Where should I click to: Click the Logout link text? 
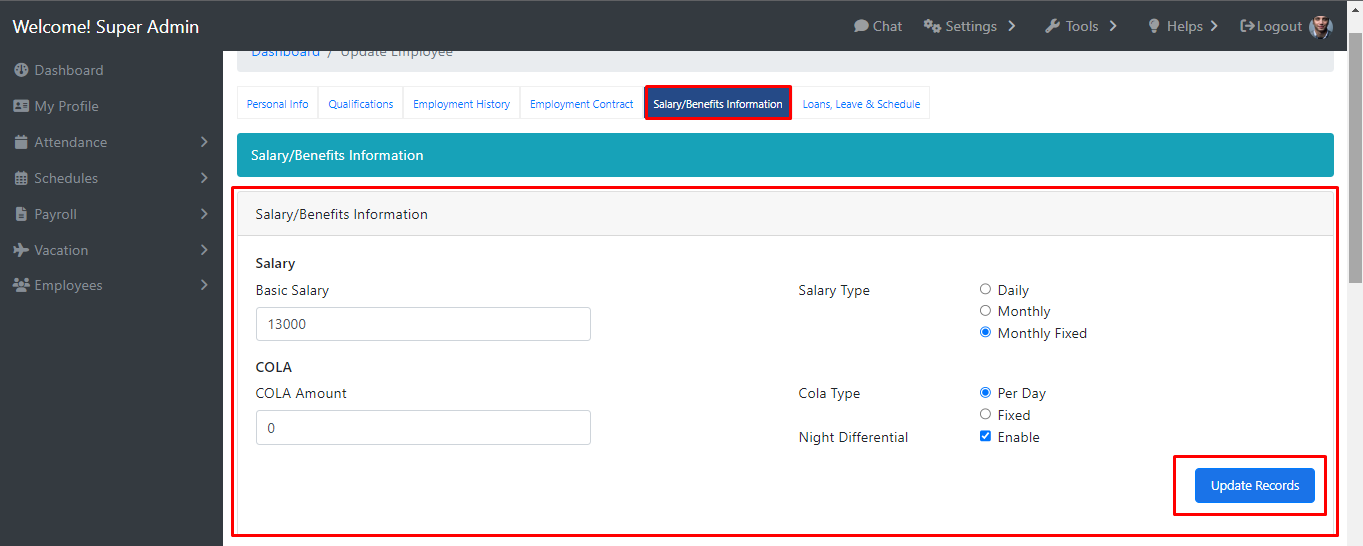point(1279,26)
